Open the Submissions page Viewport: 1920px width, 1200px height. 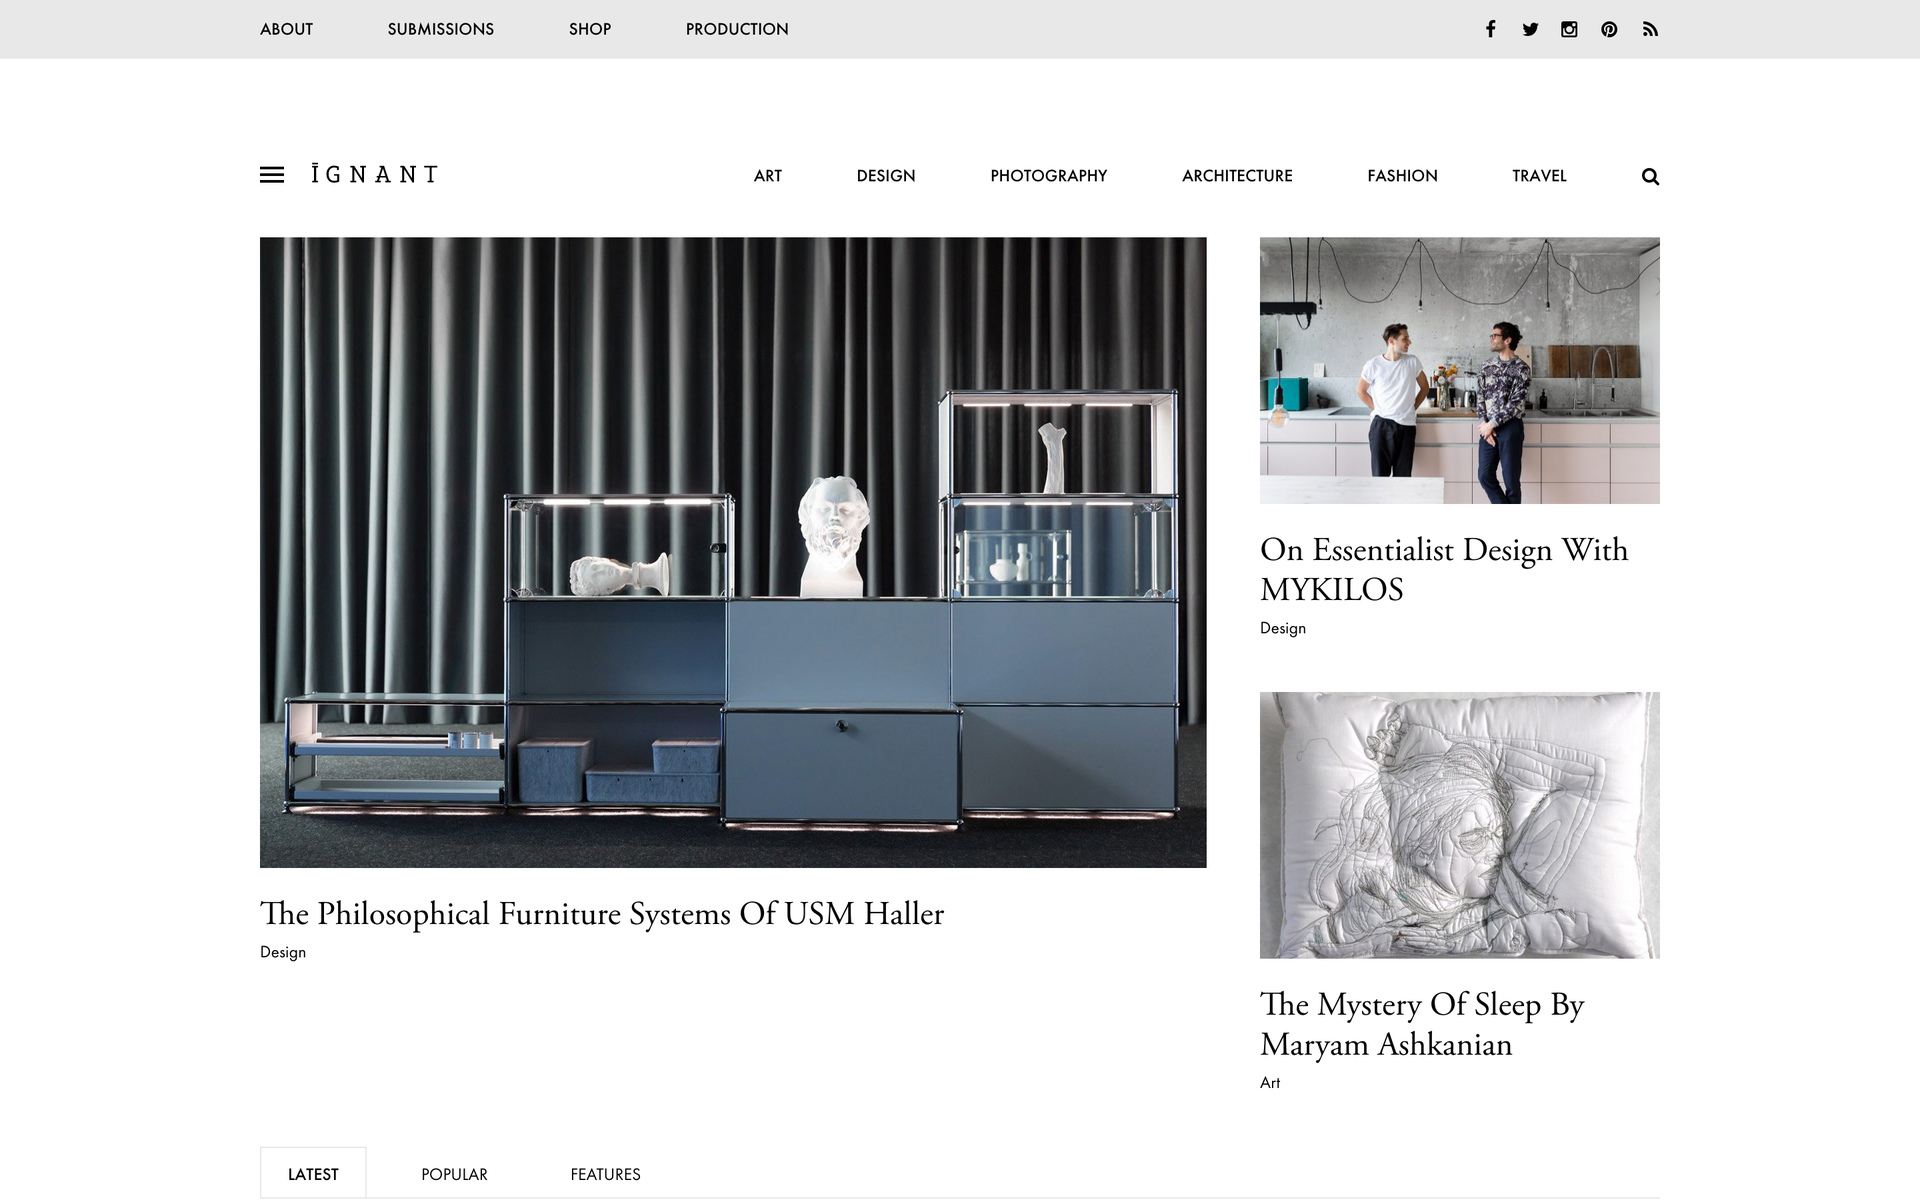click(441, 29)
